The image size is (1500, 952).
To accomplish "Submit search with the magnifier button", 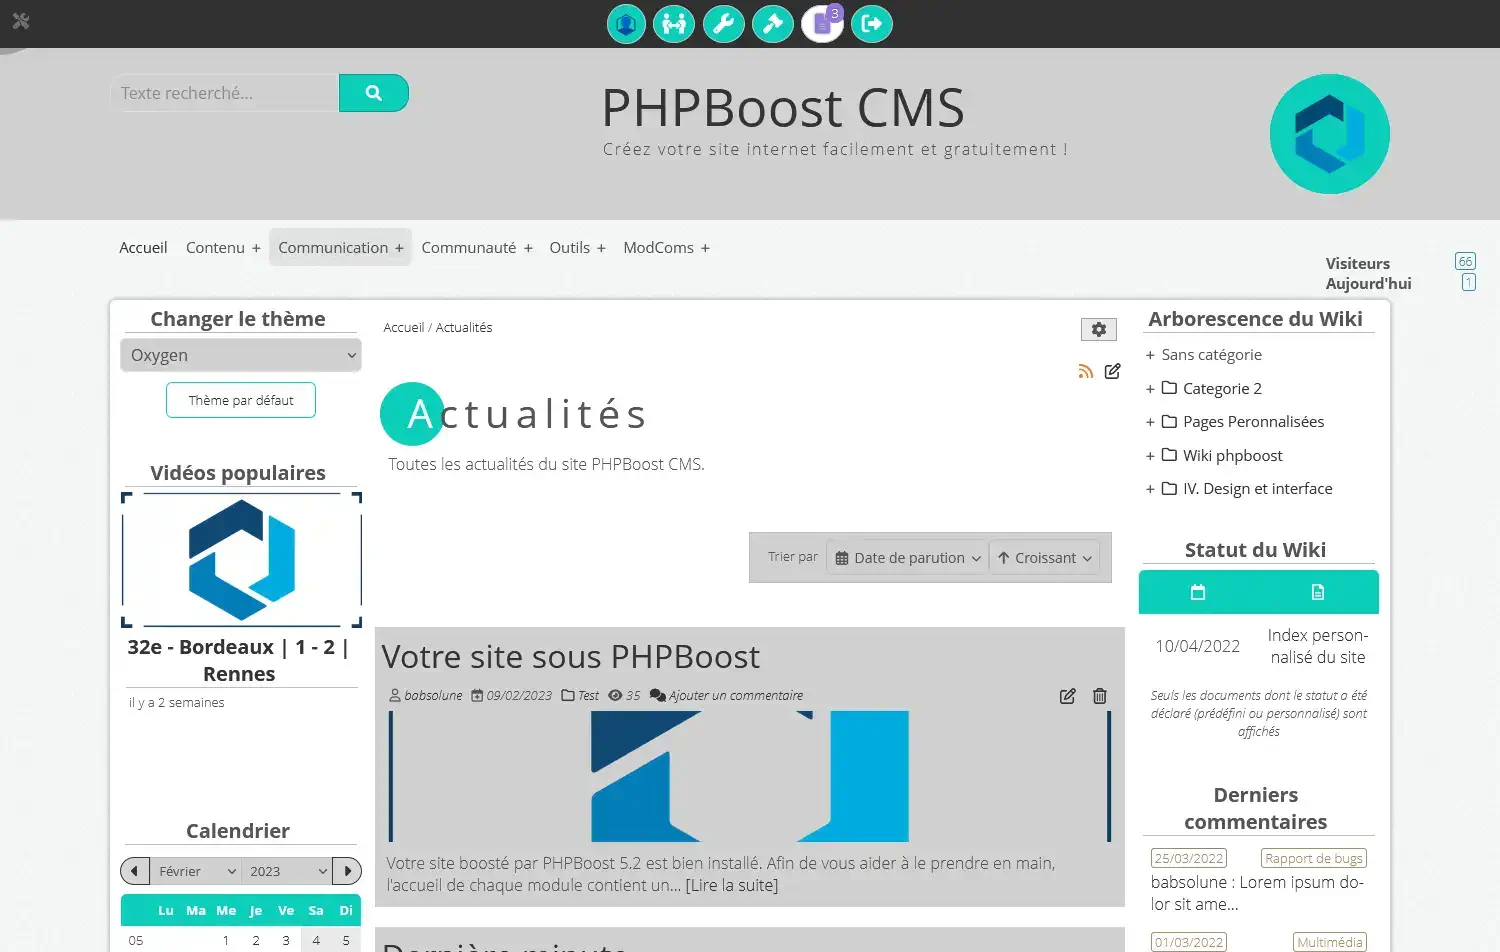I will tap(374, 93).
